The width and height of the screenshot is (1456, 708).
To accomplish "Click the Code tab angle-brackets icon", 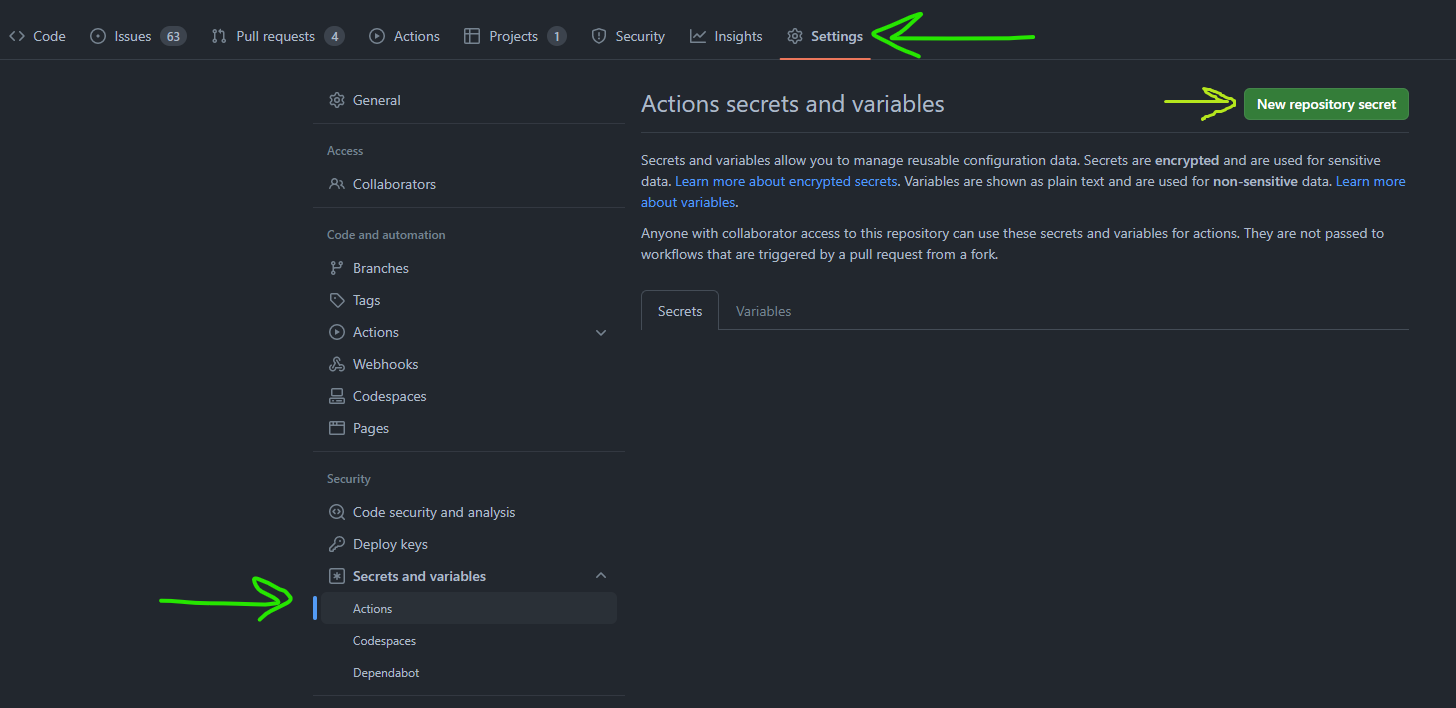I will [x=17, y=36].
